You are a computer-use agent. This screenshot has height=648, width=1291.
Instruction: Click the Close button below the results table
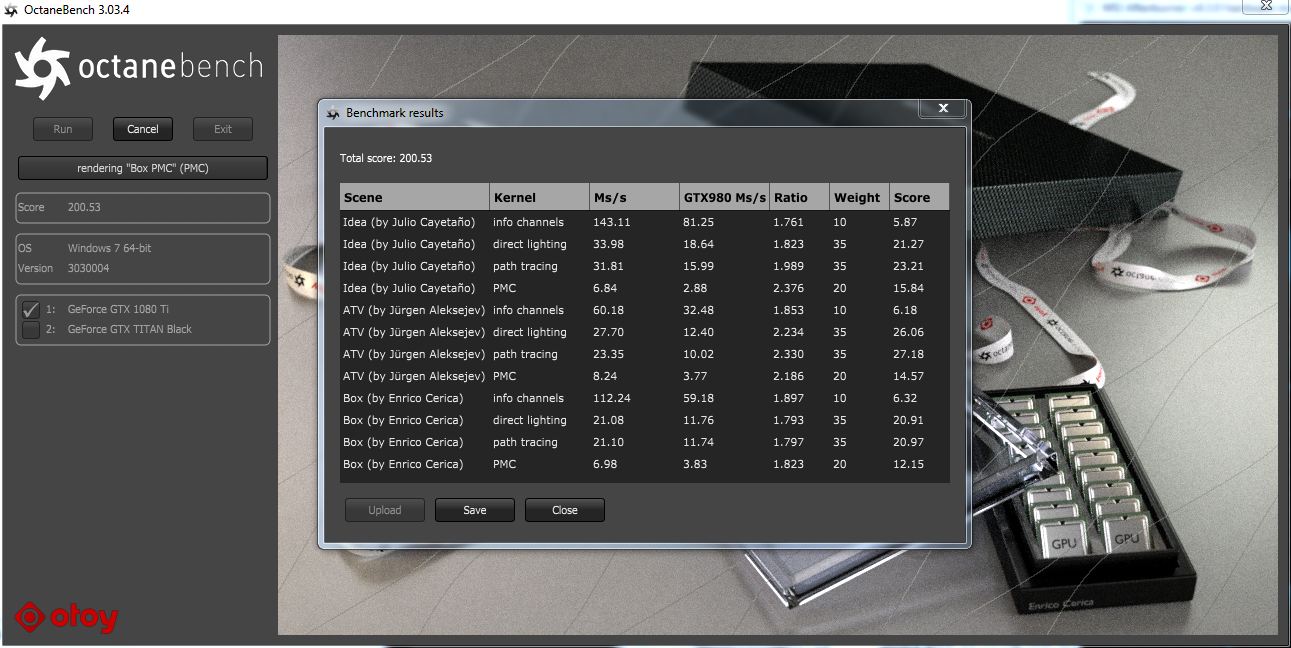click(565, 510)
